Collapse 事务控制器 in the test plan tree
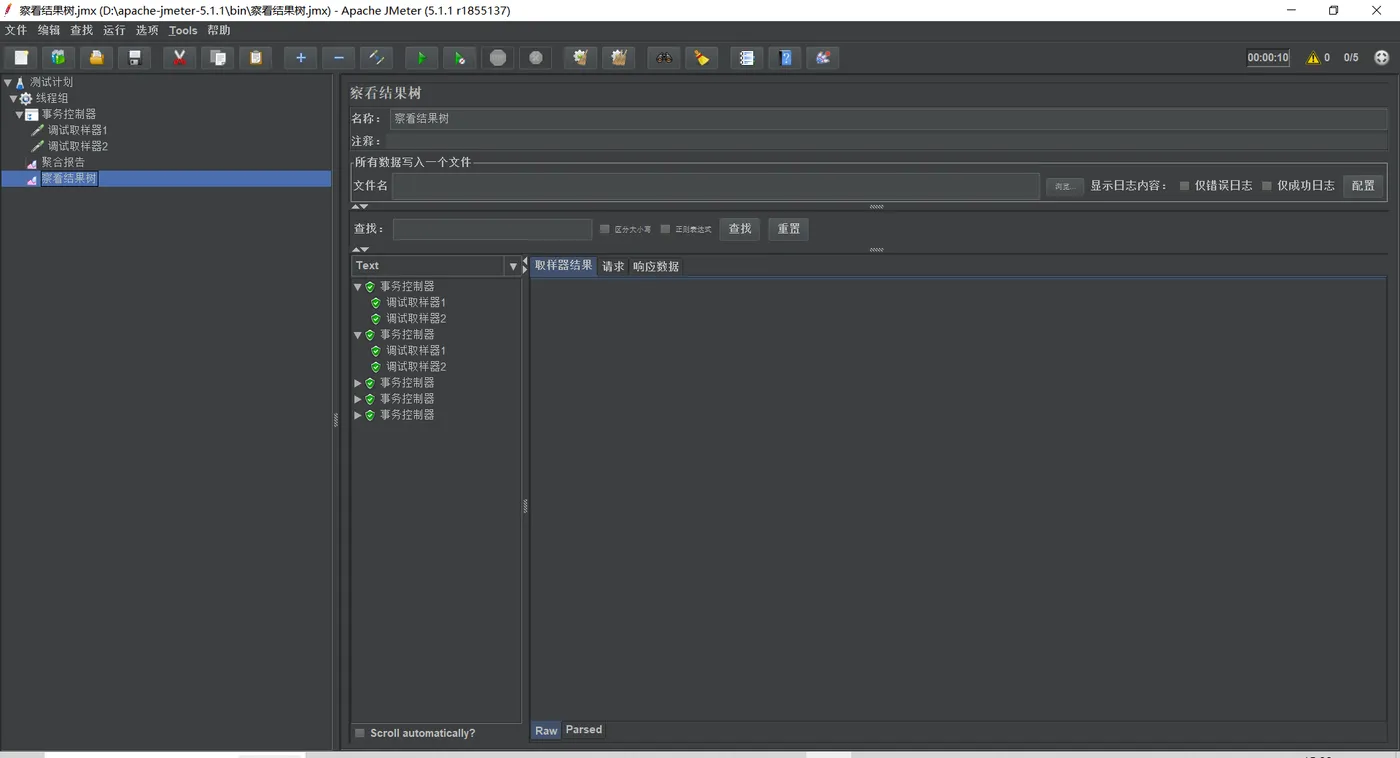This screenshot has width=1400, height=758. click(x=19, y=115)
